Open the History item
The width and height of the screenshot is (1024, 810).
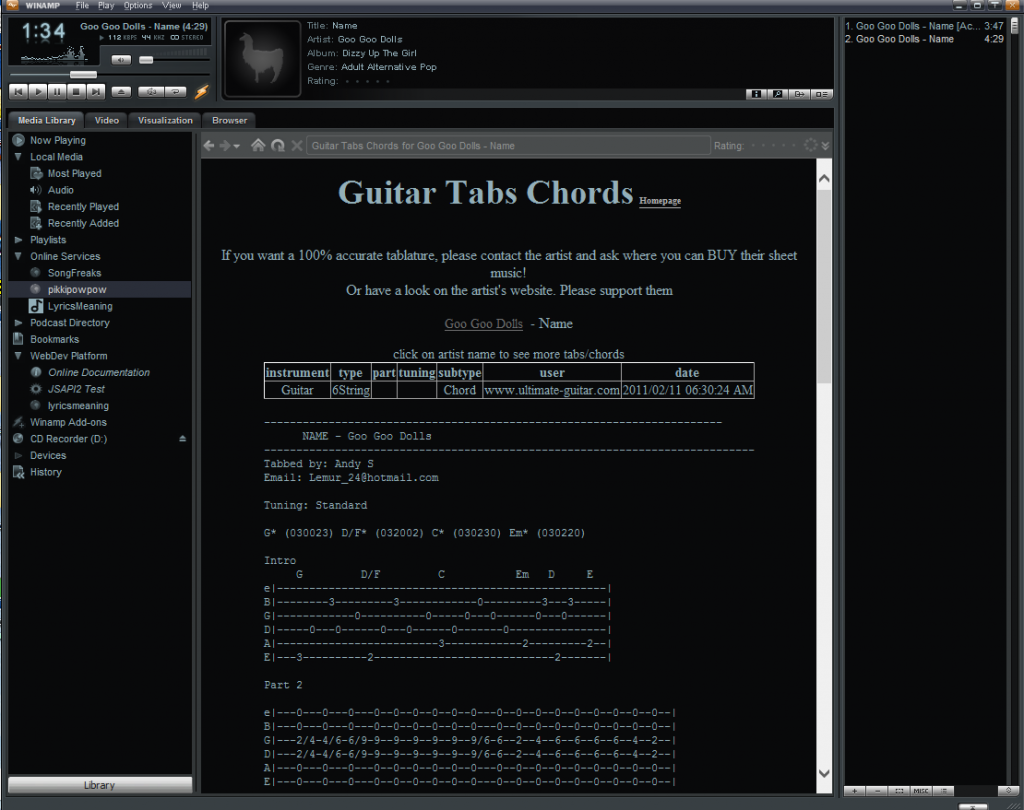coord(46,472)
